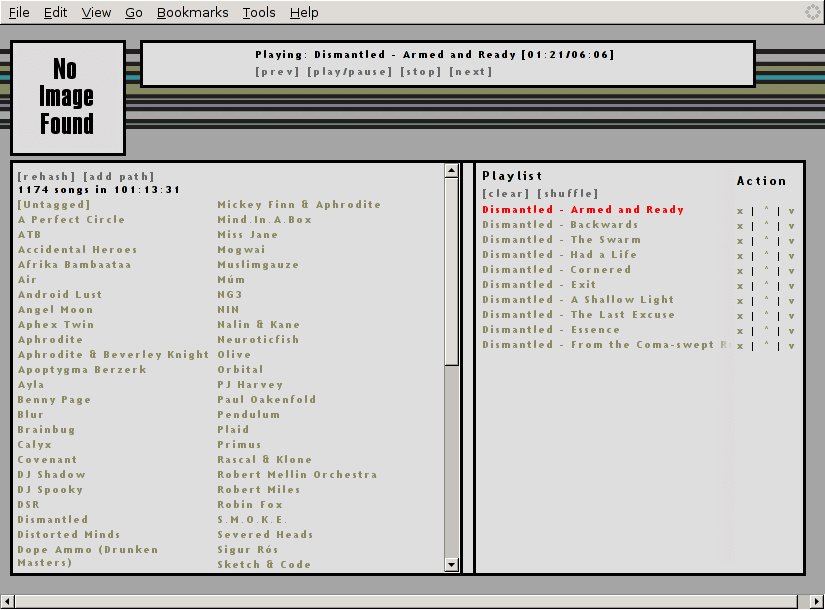Clear the playlist with [clear]
This screenshot has width=825, height=610.
coord(506,193)
